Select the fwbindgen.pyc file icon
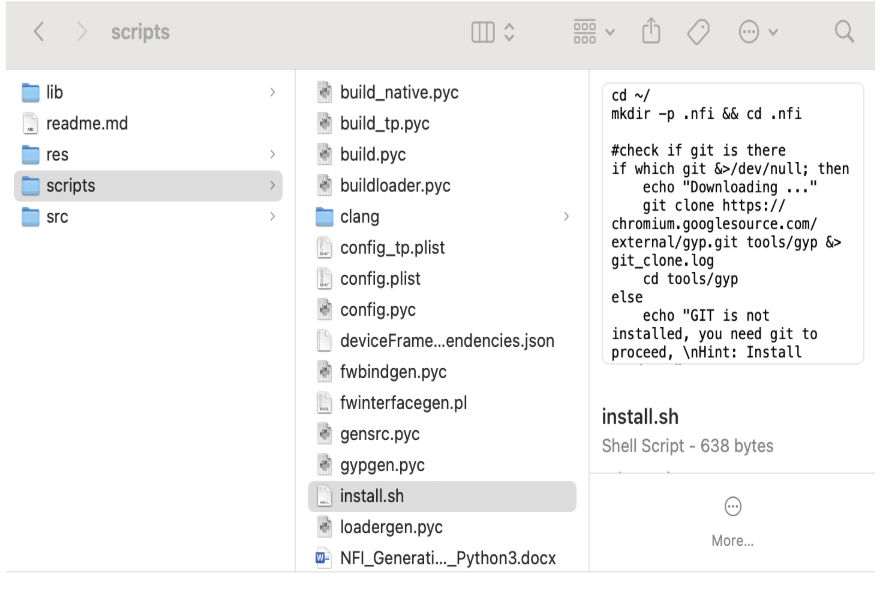 point(325,371)
